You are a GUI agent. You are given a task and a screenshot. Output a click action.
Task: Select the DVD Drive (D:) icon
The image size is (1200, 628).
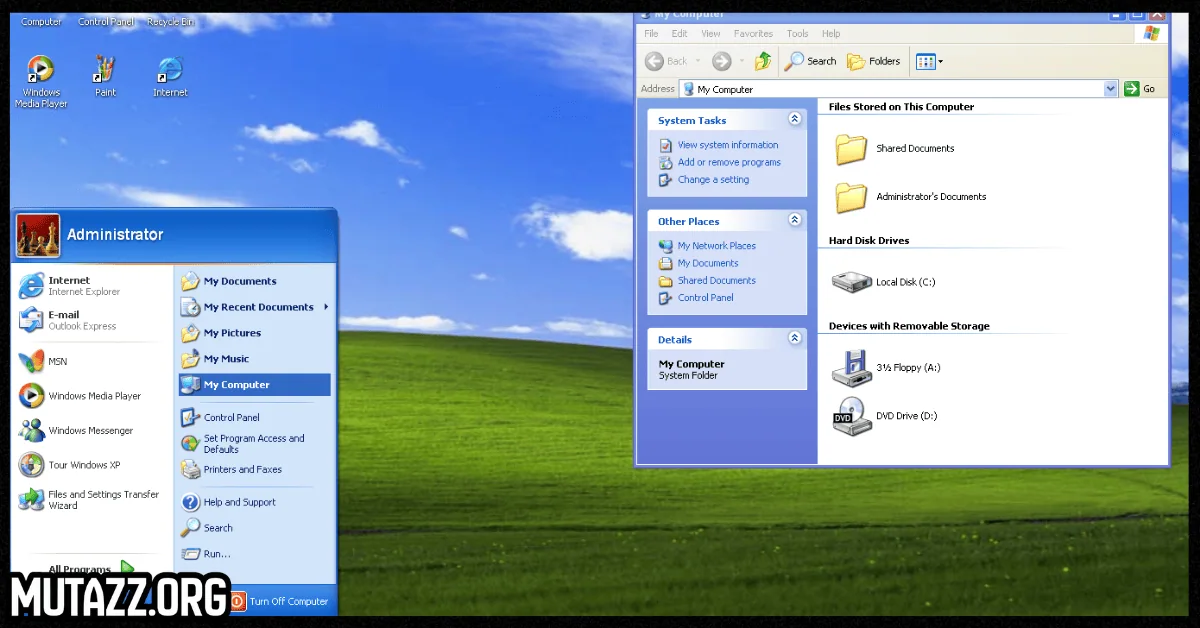[x=852, y=415]
